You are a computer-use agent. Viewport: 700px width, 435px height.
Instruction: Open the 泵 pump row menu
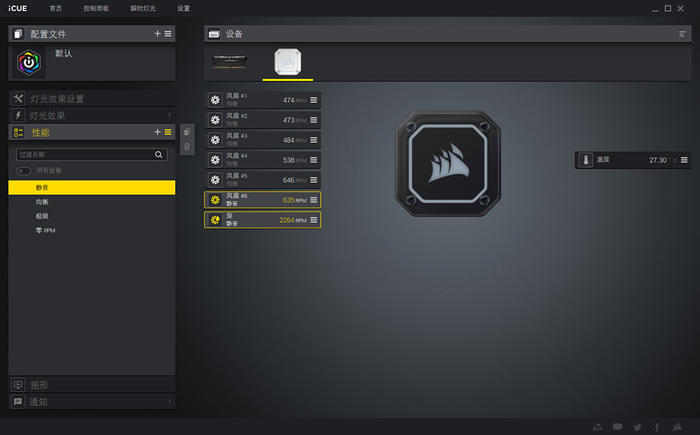tap(314, 220)
